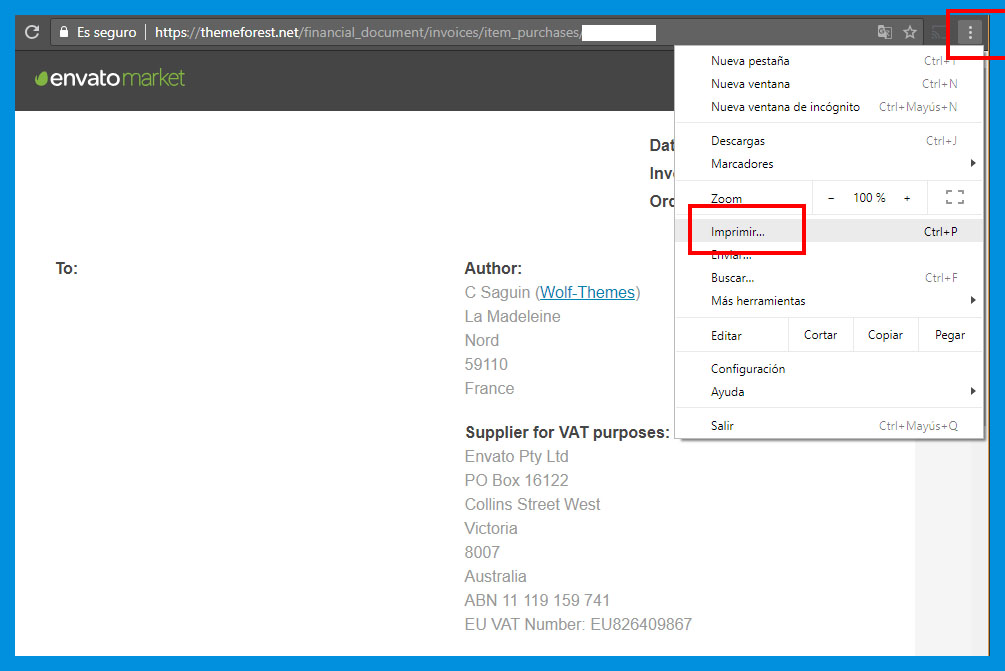Click the Es seguro security label

[106, 32]
